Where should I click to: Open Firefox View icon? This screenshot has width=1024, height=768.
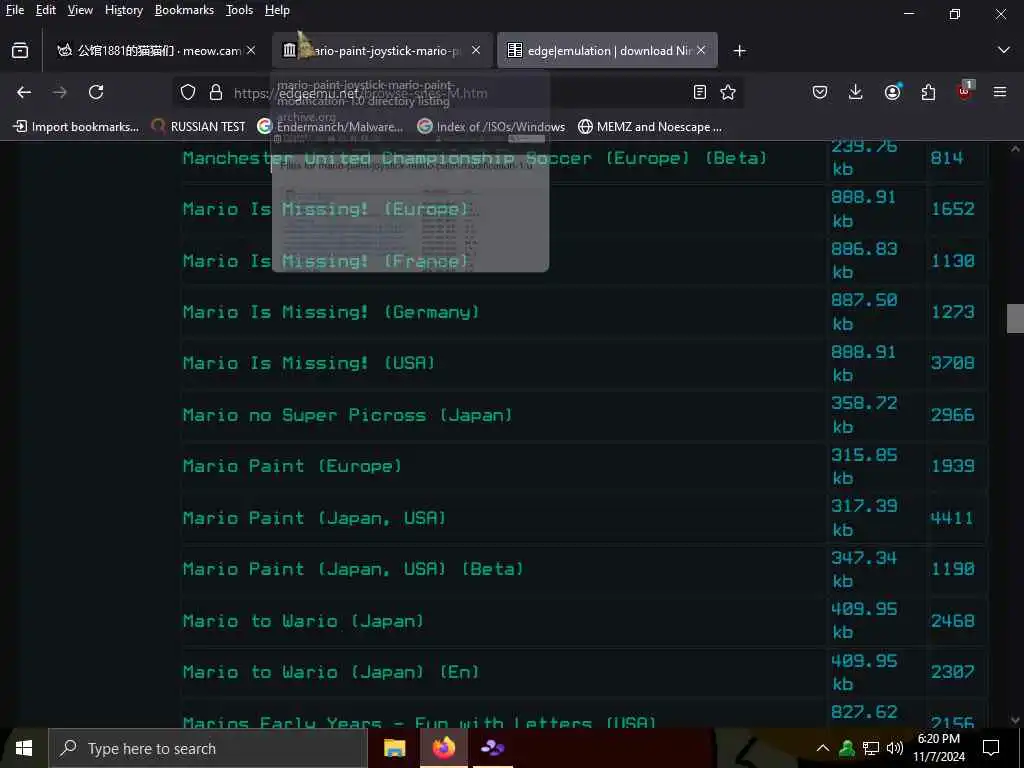[x=20, y=50]
